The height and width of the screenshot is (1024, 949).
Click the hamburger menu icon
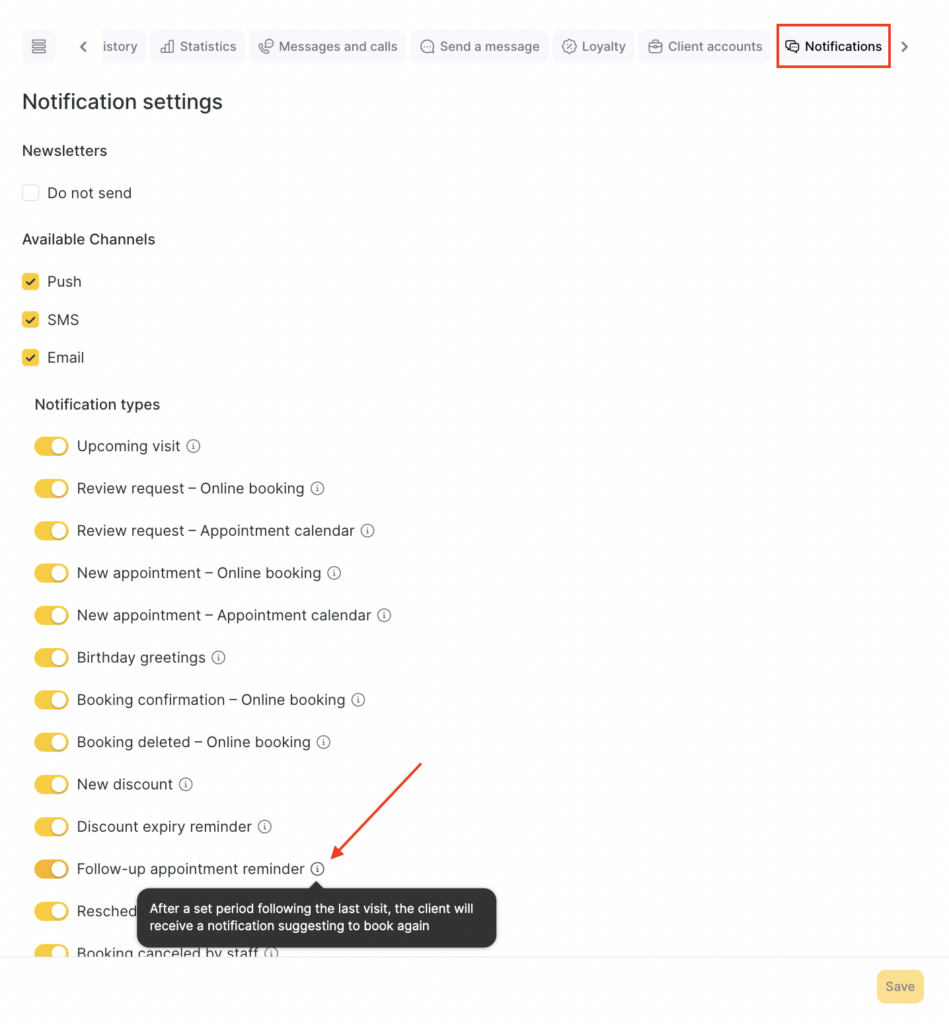pyautogui.click(x=39, y=47)
